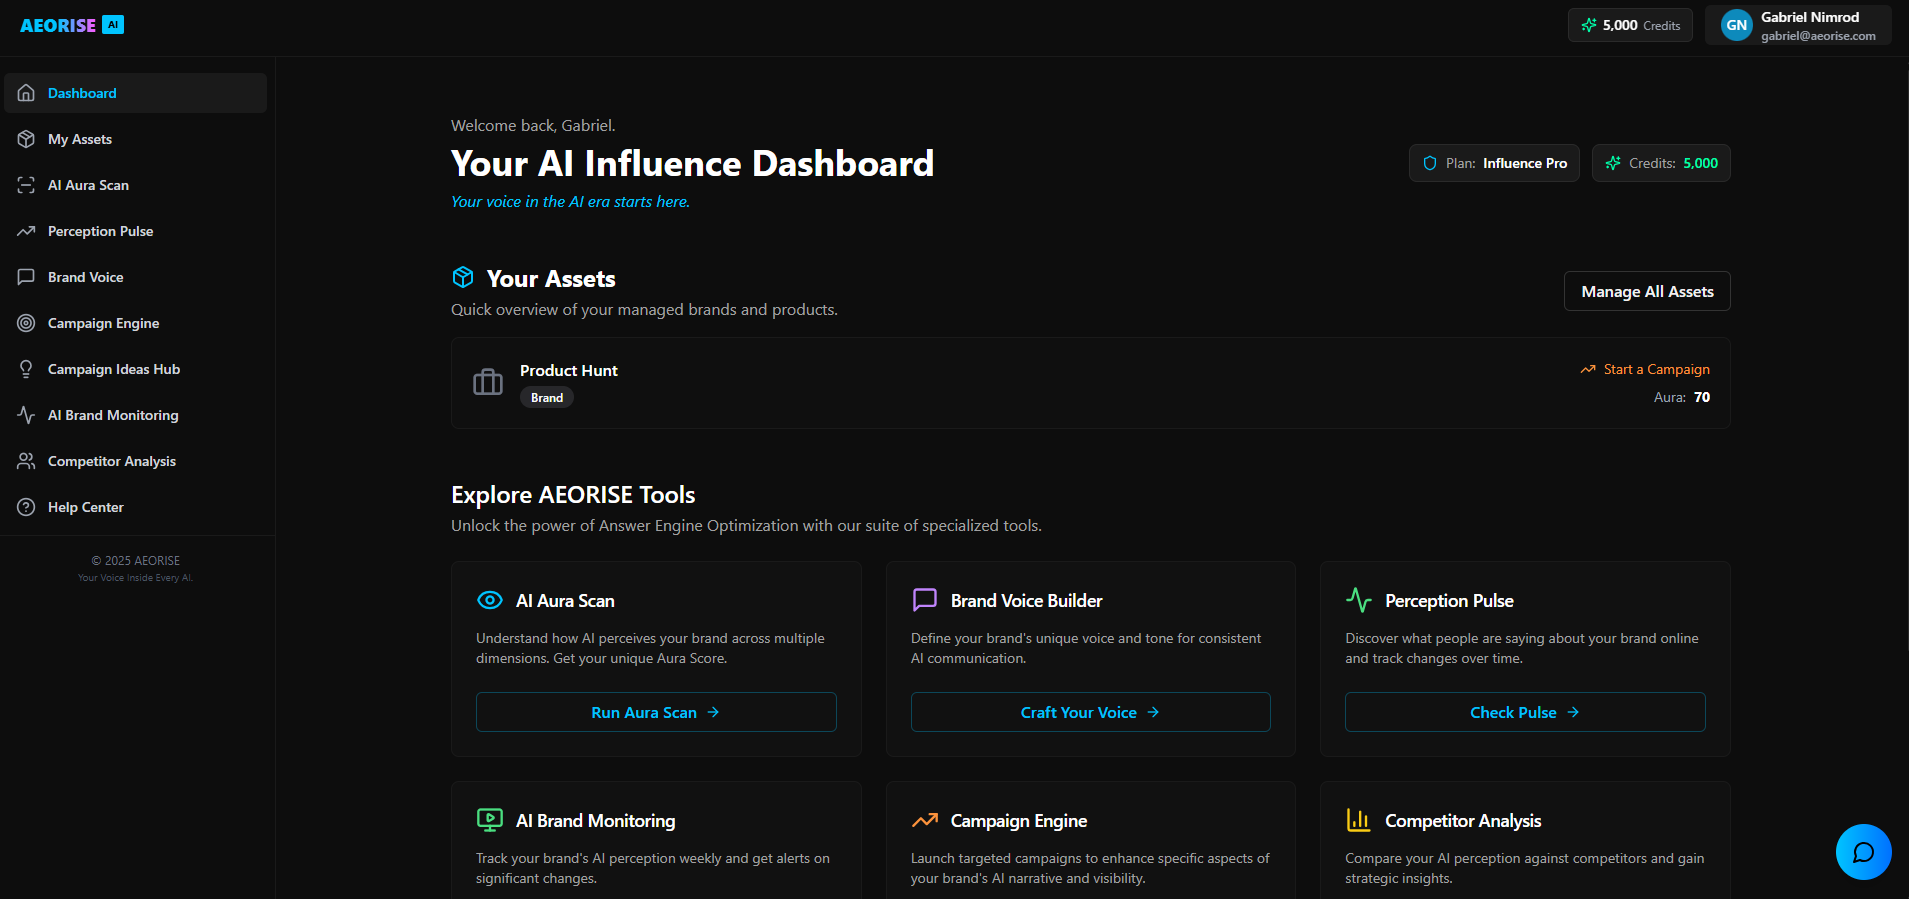Open Help Center from the sidebar
The height and width of the screenshot is (899, 1909).
86,507
